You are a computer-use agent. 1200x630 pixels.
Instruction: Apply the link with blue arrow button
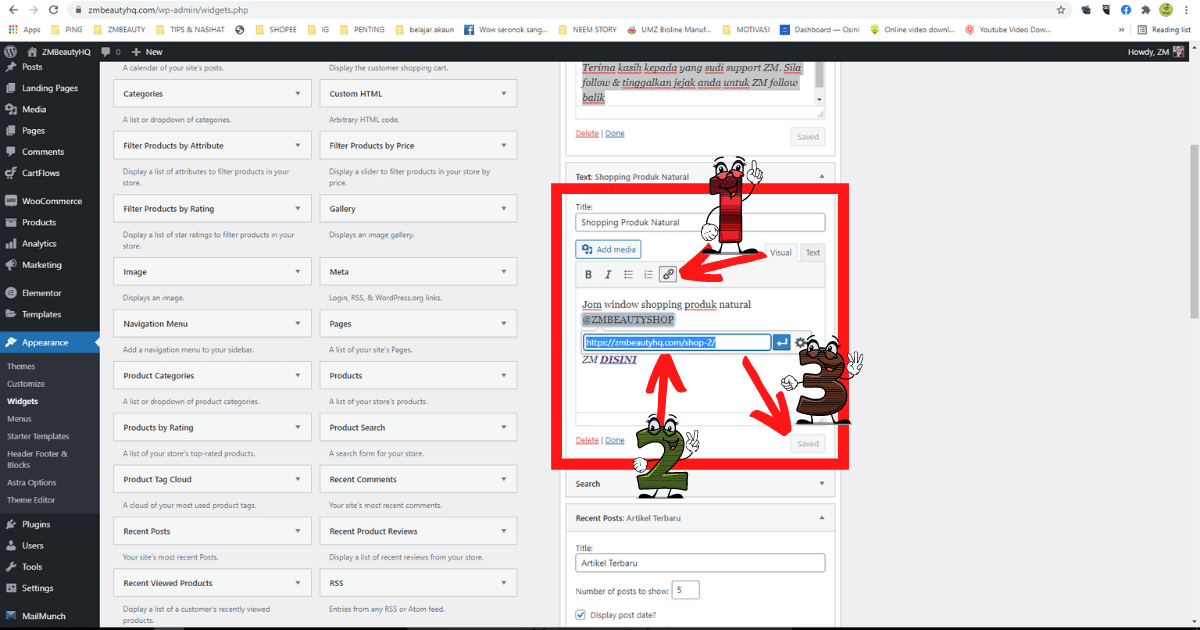(782, 342)
